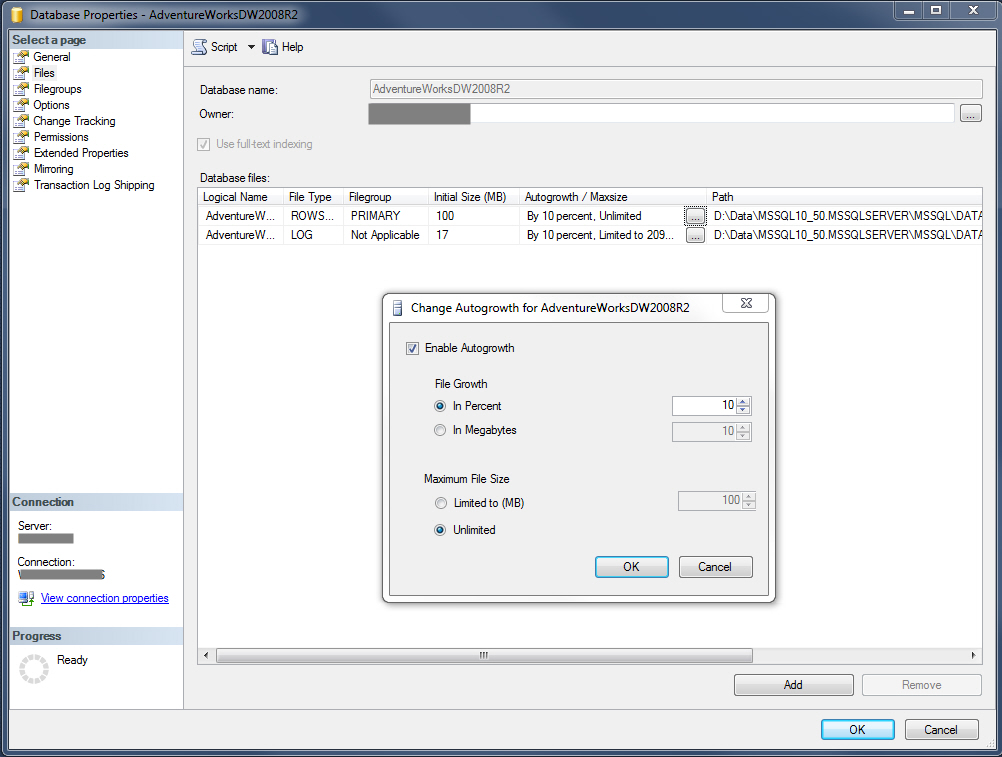Click OK in the Change Autogrowth dialog
Screen dimensions: 1002x757
631,566
